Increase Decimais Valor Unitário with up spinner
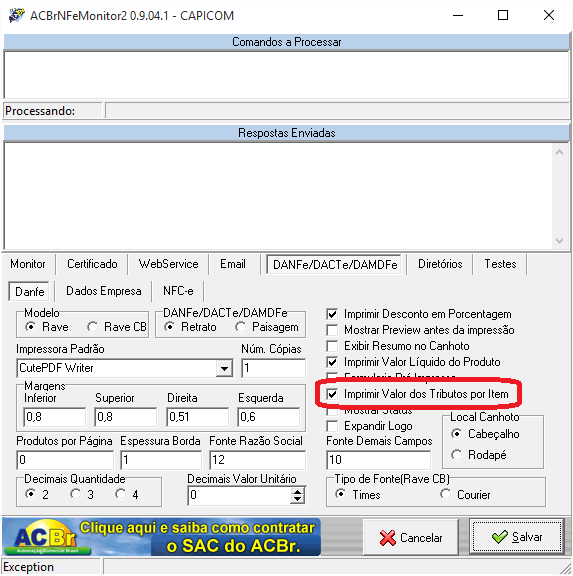 click(x=297, y=491)
